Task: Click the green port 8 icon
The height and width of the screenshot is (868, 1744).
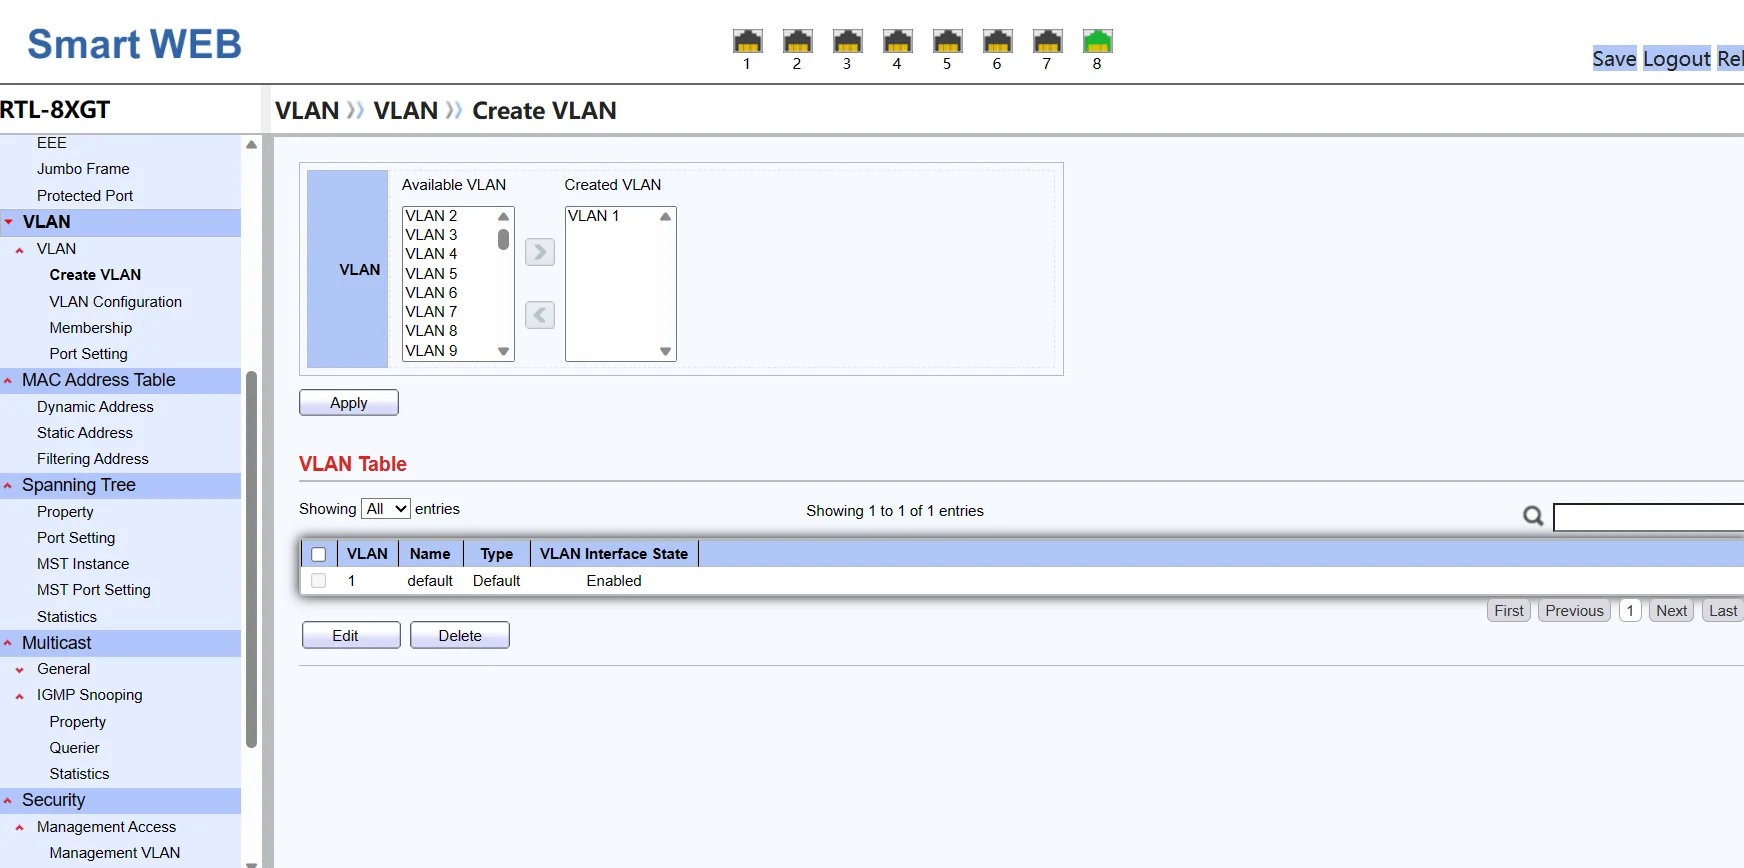Action: point(1097,41)
